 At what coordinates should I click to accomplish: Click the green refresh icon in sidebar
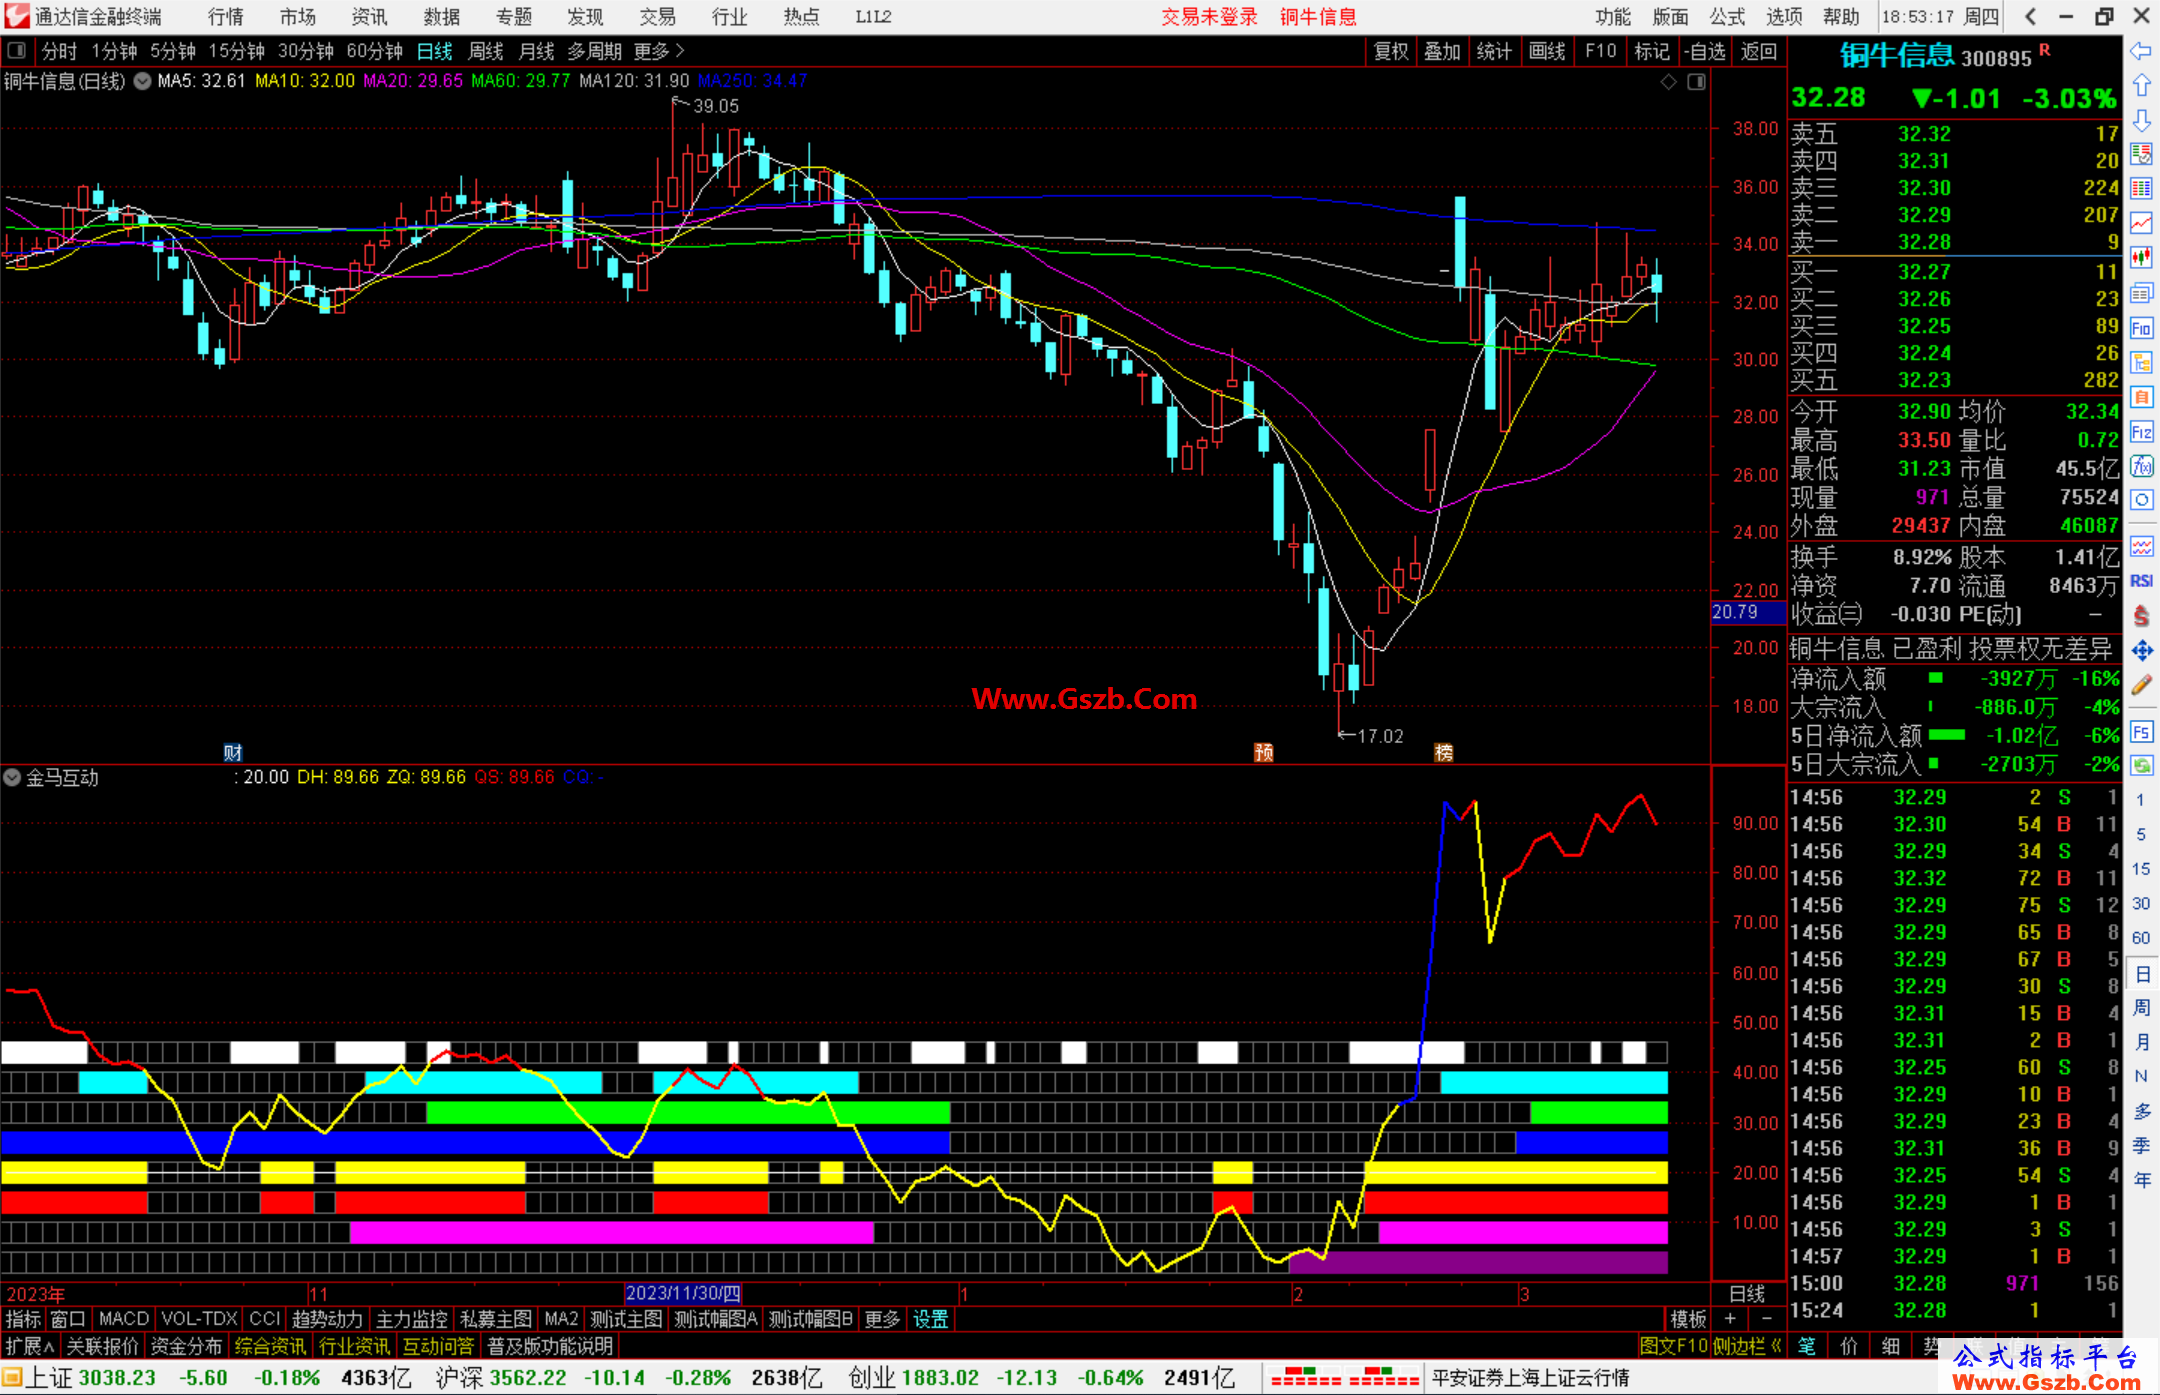(2141, 766)
